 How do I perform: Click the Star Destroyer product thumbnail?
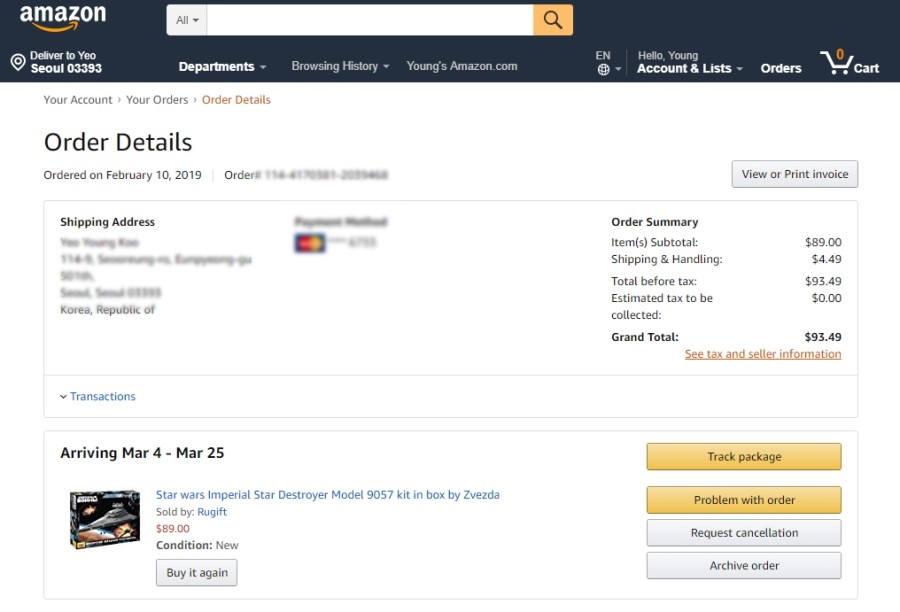coord(104,518)
